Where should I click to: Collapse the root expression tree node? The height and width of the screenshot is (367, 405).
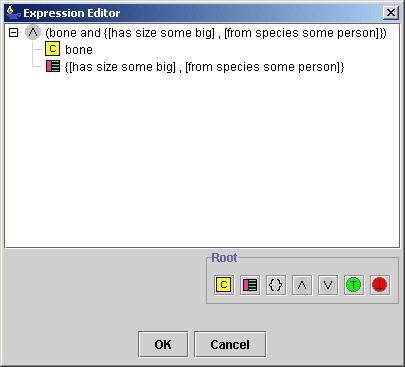(13, 33)
